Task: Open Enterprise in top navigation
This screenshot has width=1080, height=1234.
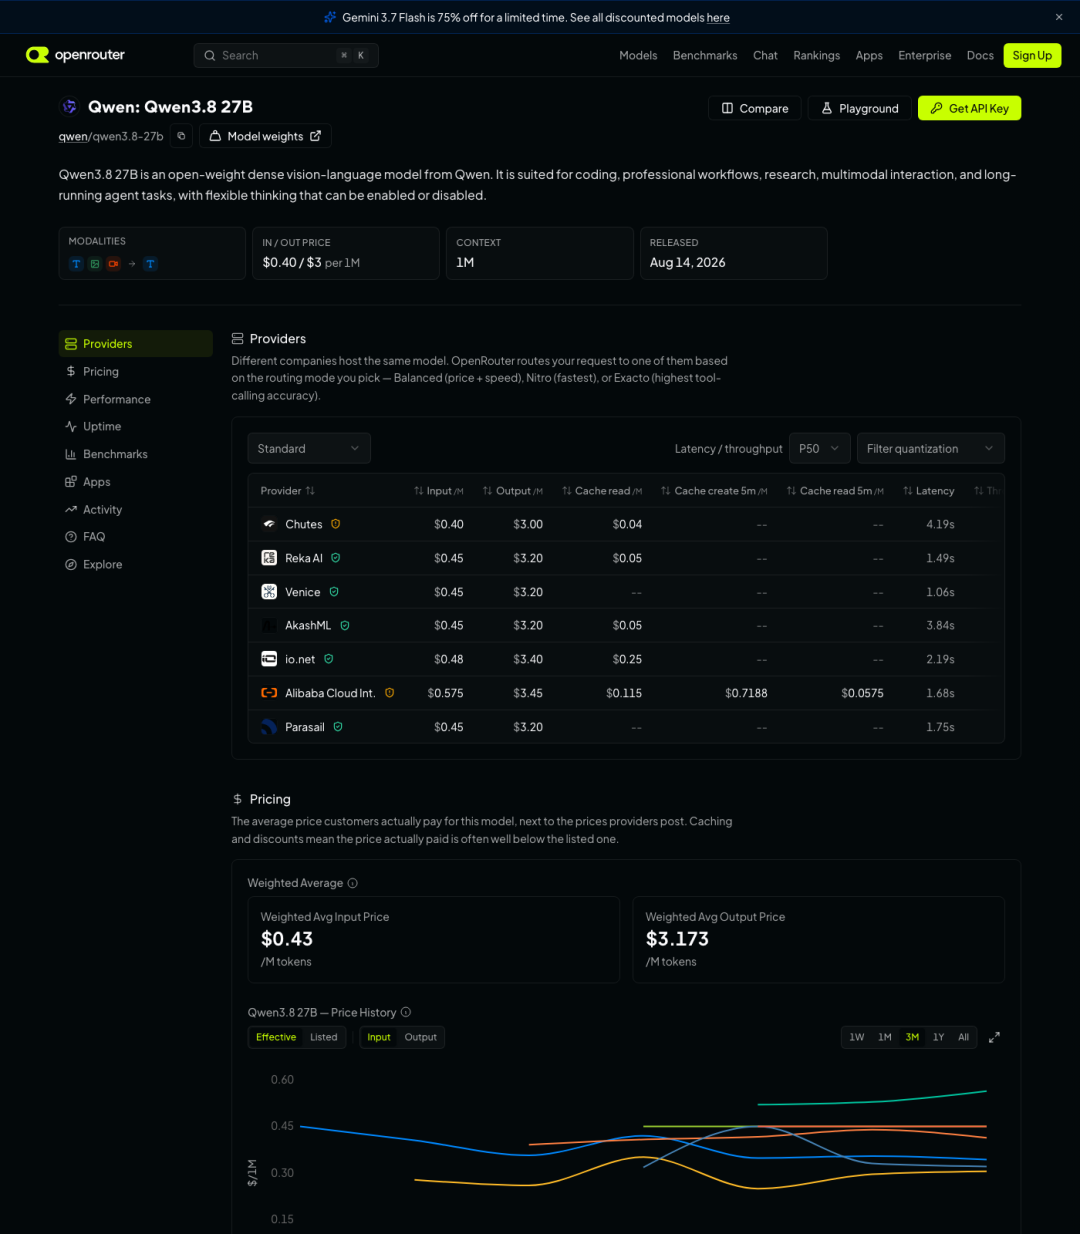Action: [x=925, y=55]
